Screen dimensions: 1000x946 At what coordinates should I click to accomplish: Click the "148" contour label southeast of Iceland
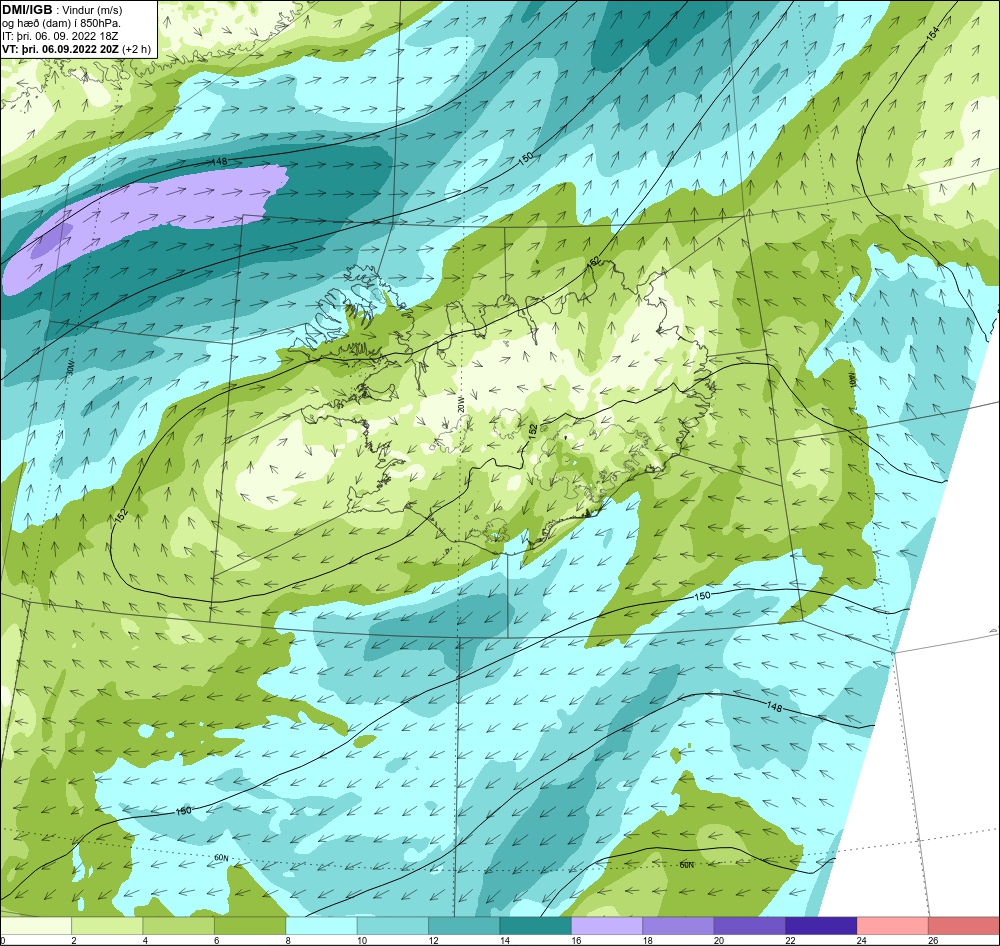coord(774,706)
